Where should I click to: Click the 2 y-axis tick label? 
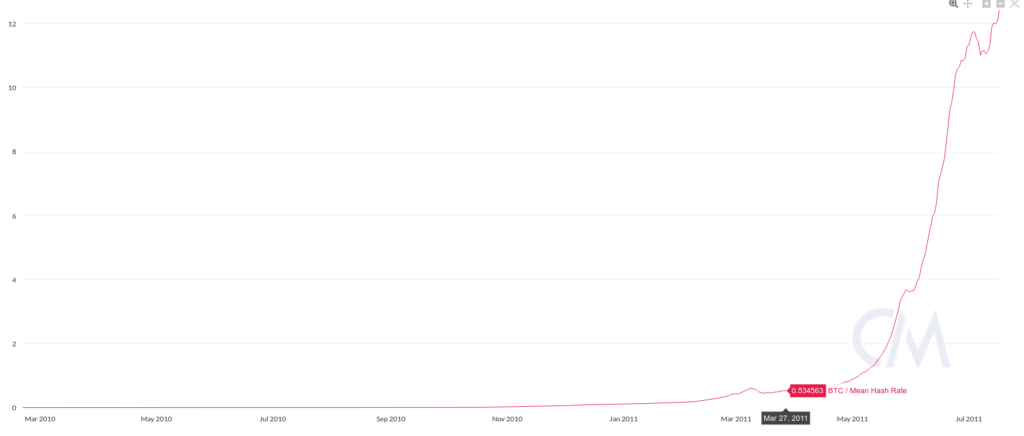click(14, 344)
